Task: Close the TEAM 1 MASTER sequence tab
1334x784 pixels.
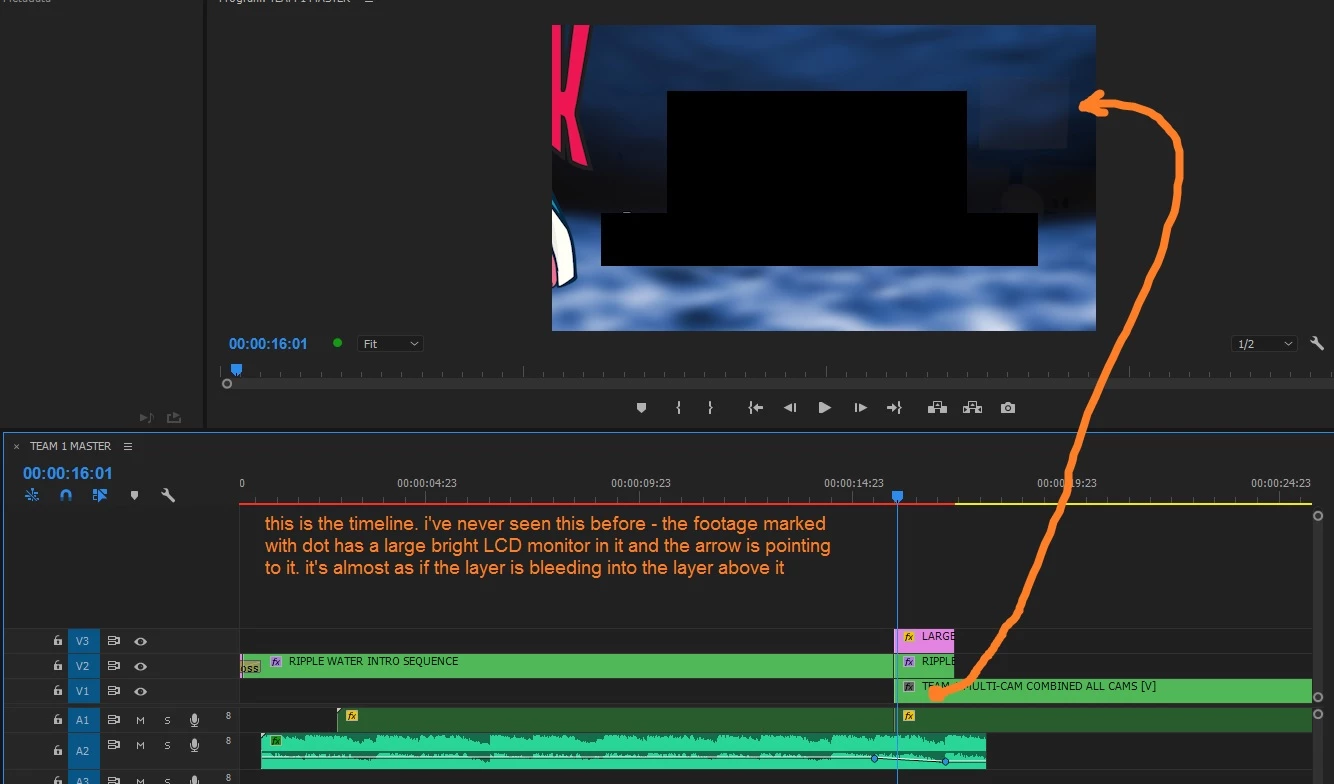Action: click(x=16, y=447)
